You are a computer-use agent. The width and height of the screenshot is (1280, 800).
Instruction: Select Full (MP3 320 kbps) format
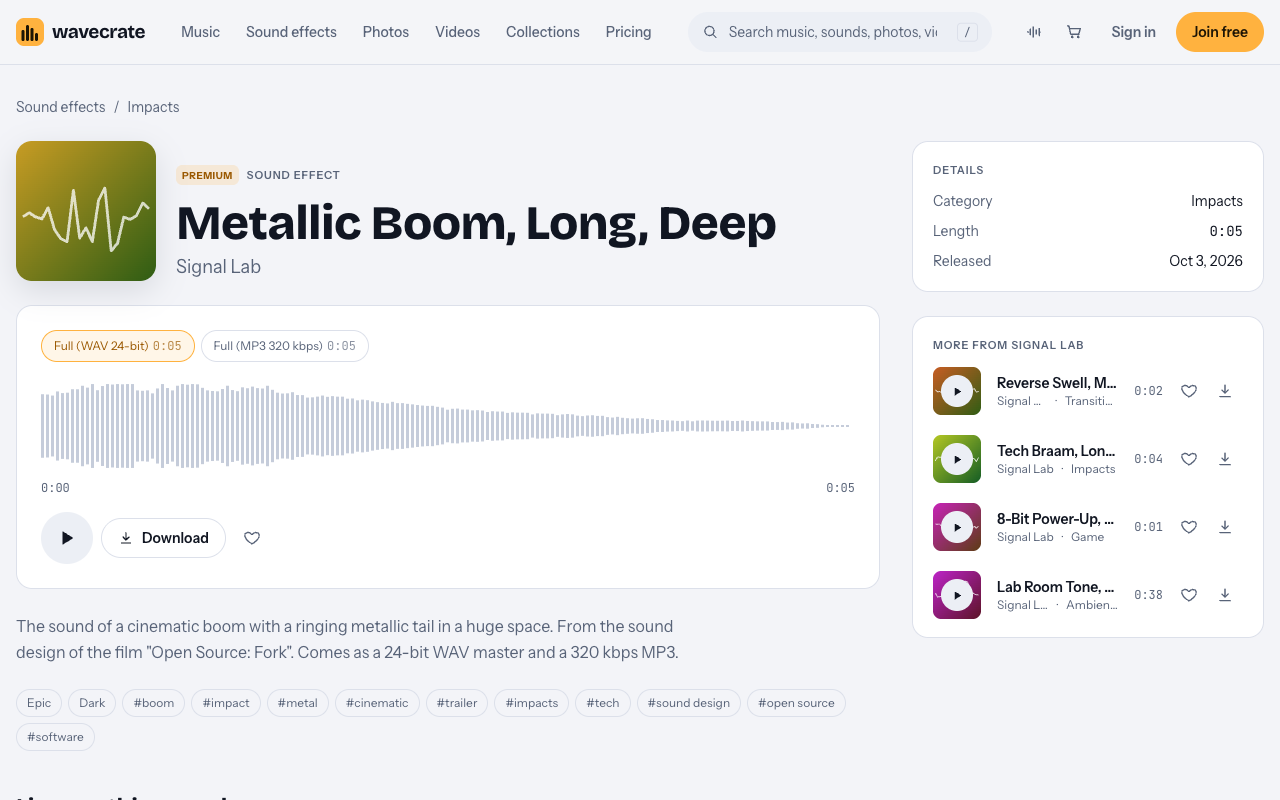[285, 346]
